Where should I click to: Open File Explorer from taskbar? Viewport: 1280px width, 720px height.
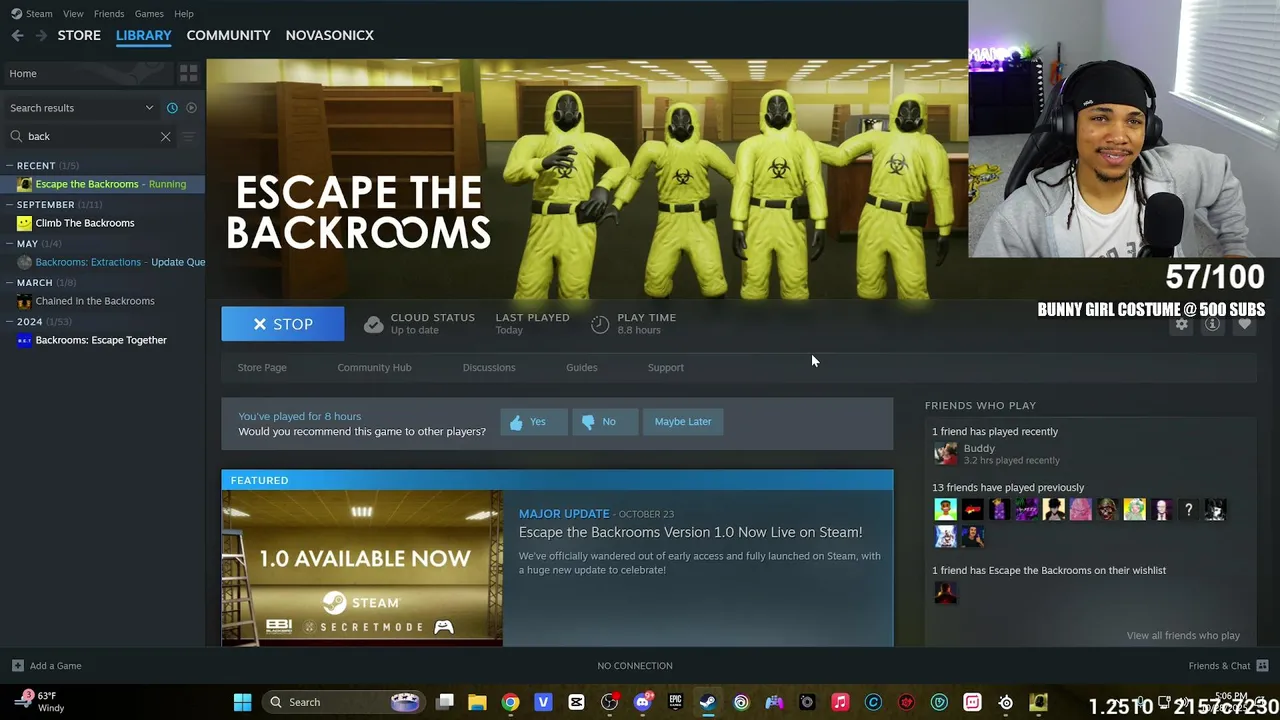point(477,702)
